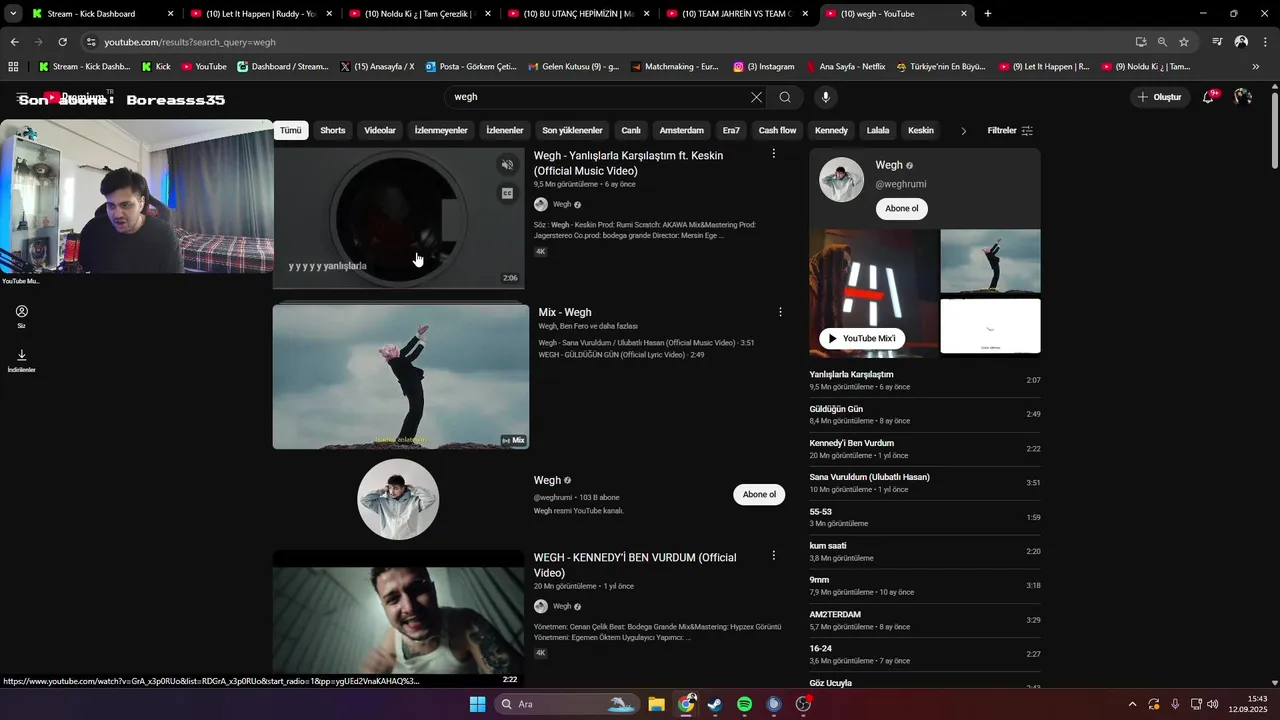Reload the page in Chrome
This screenshot has height=720, width=1280.
62,42
